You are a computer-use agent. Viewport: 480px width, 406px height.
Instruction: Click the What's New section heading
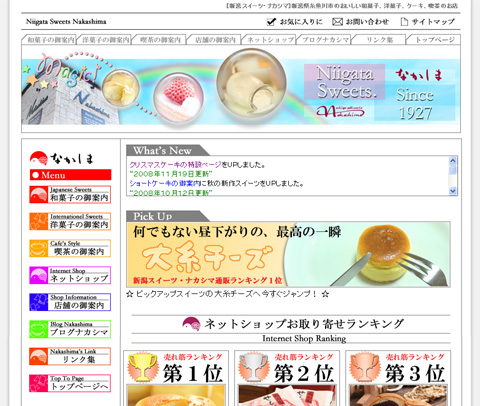162,151
